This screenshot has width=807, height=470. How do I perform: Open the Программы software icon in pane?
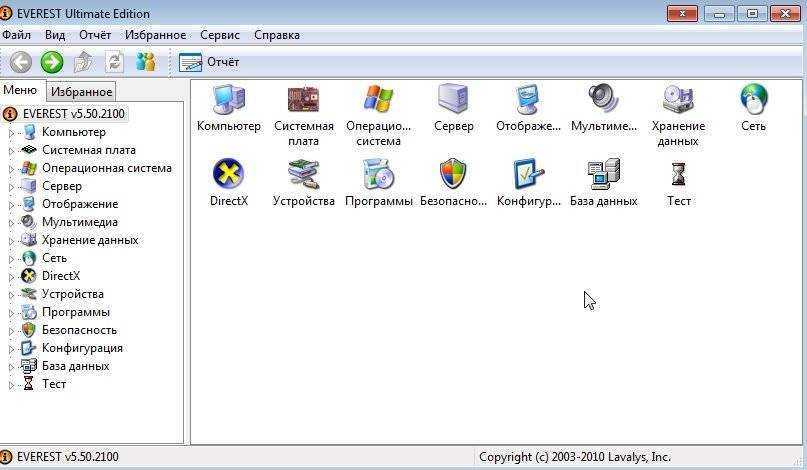(x=378, y=174)
